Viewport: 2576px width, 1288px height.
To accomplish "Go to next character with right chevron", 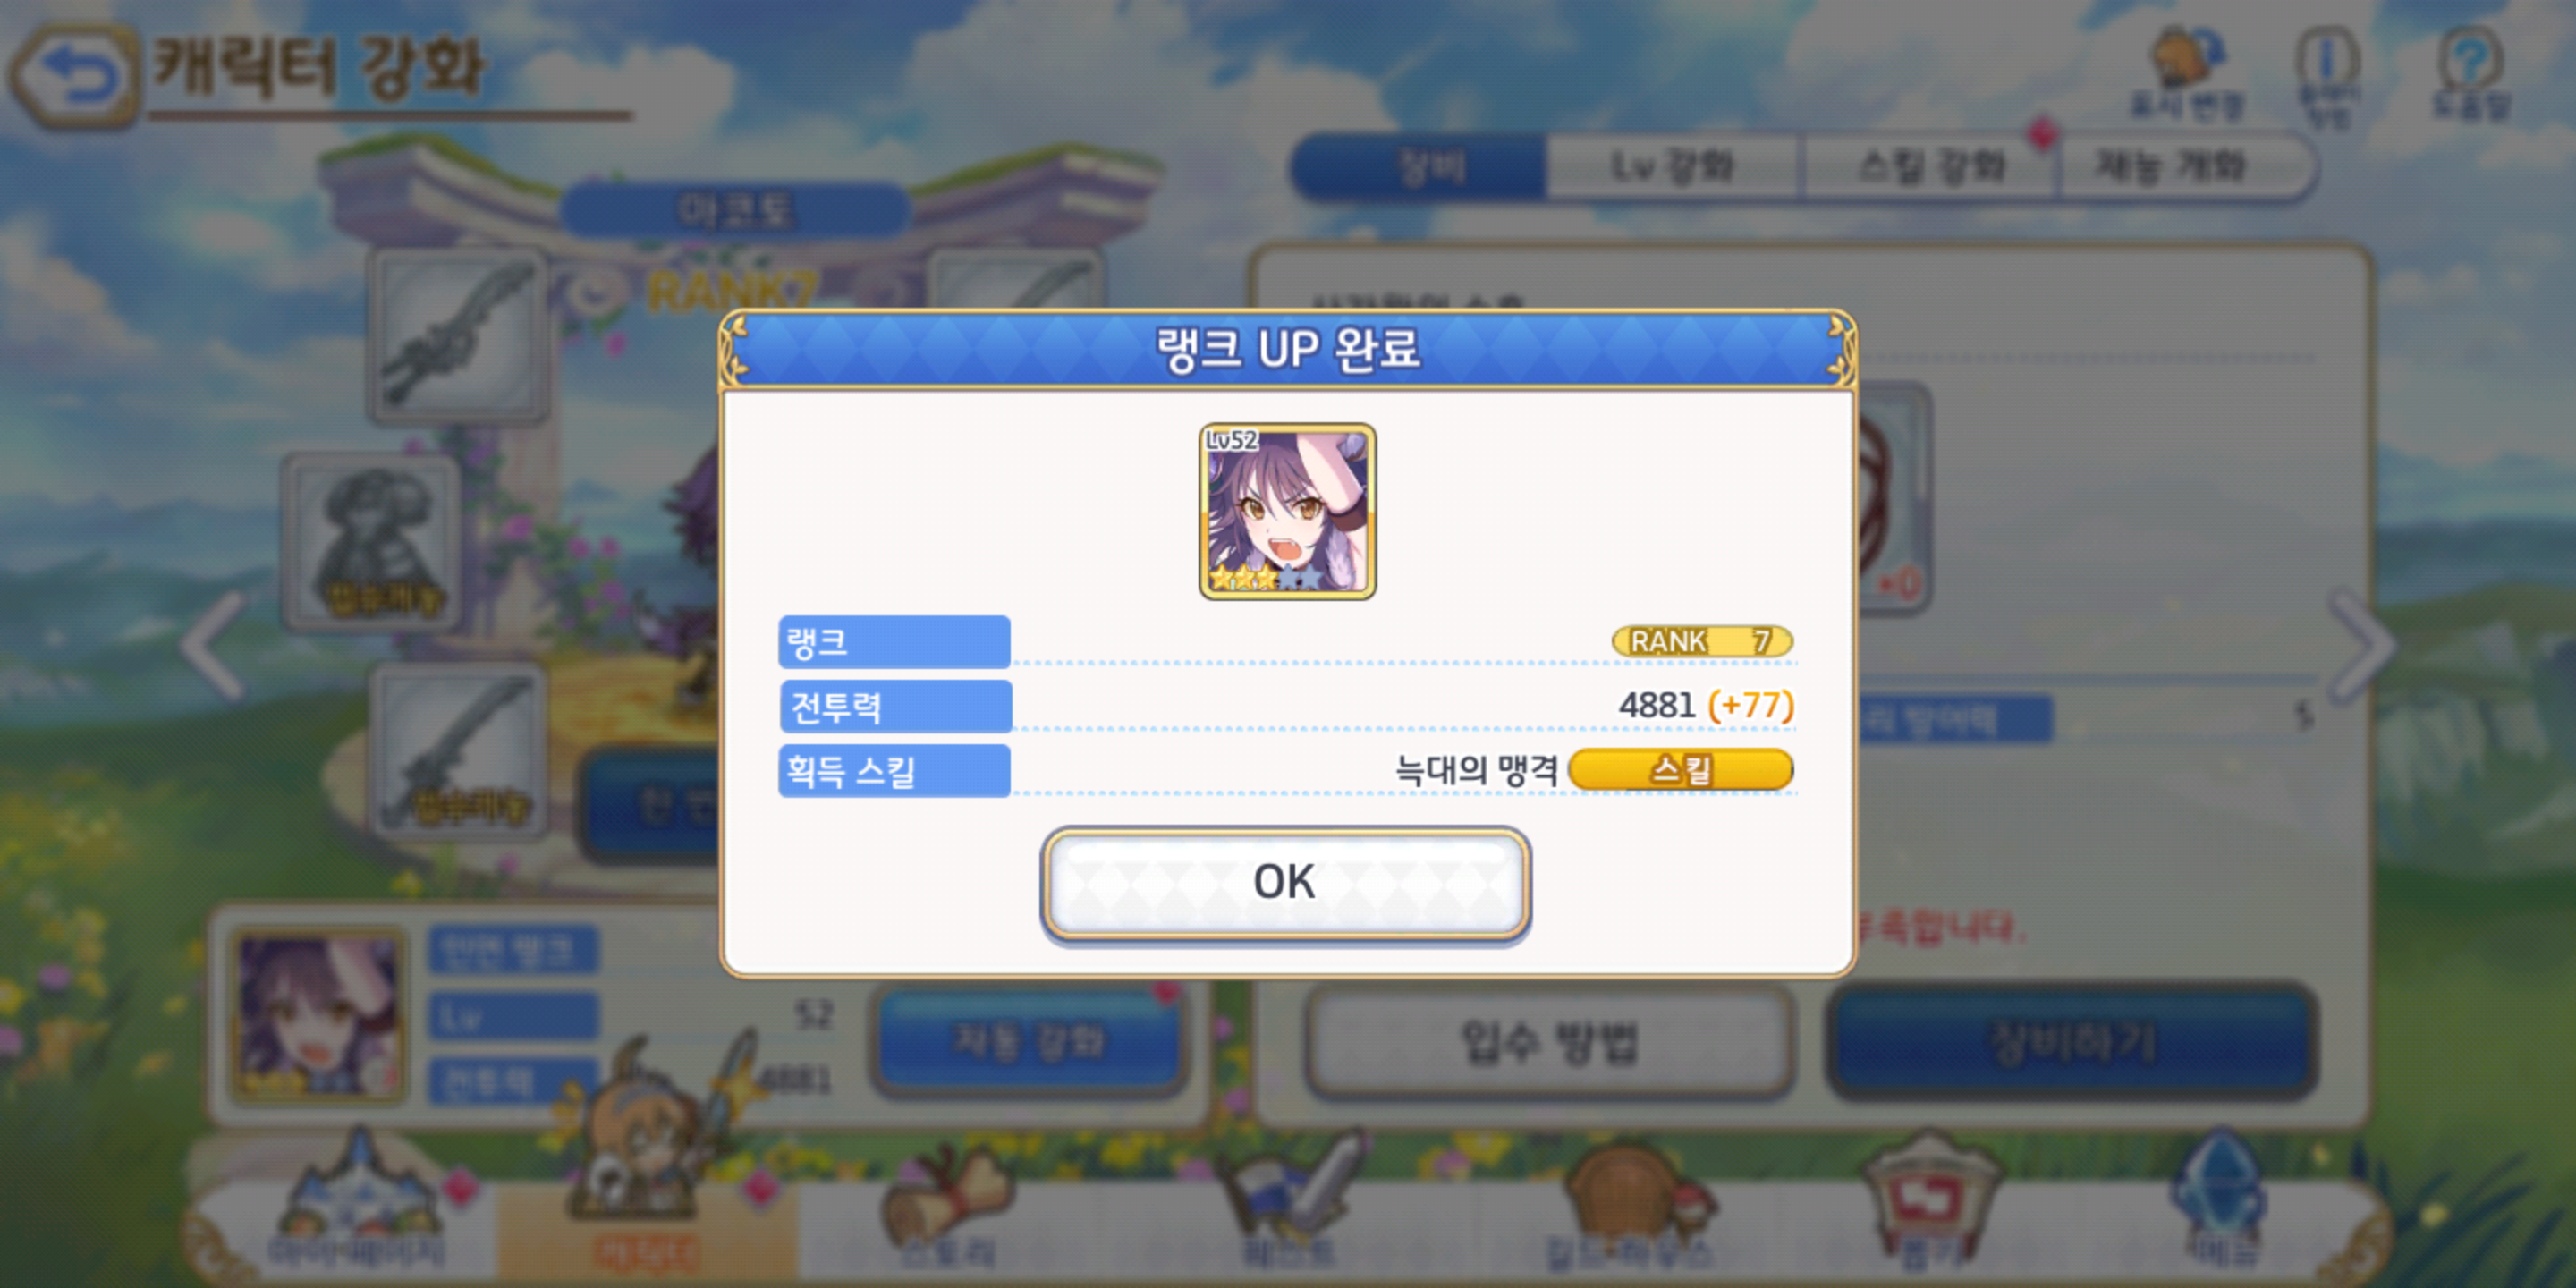I will (x=2364, y=646).
